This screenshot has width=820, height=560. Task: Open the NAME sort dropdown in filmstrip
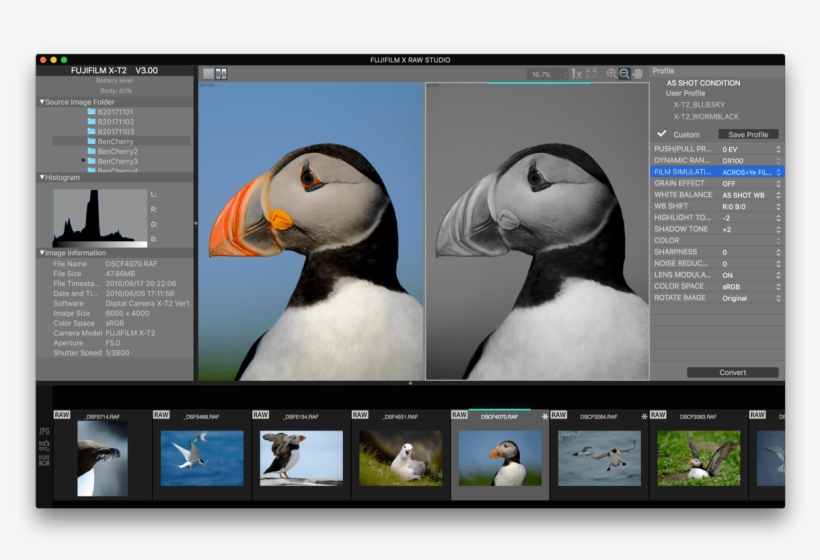[44, 461]
